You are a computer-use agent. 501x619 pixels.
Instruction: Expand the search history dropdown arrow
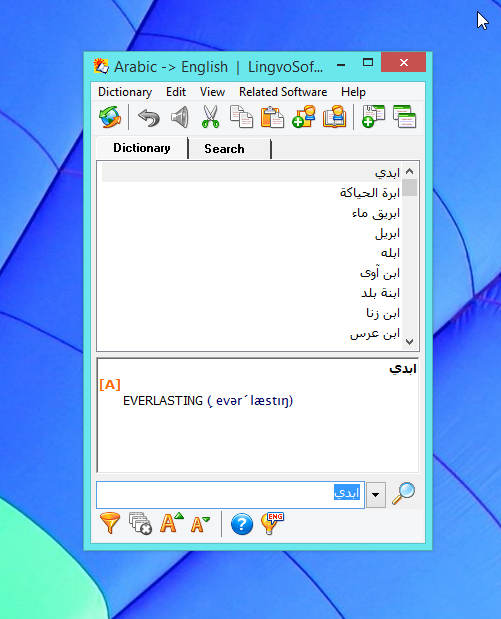click(375, 495)
